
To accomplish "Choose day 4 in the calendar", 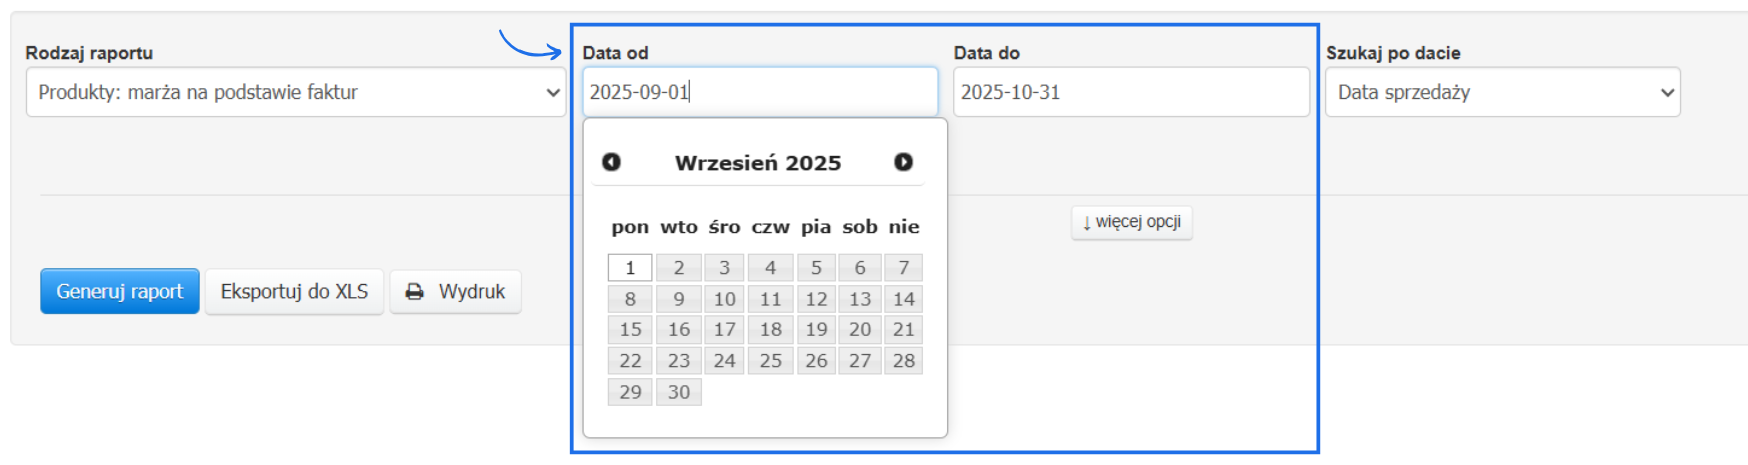I will tap(770, 268).
